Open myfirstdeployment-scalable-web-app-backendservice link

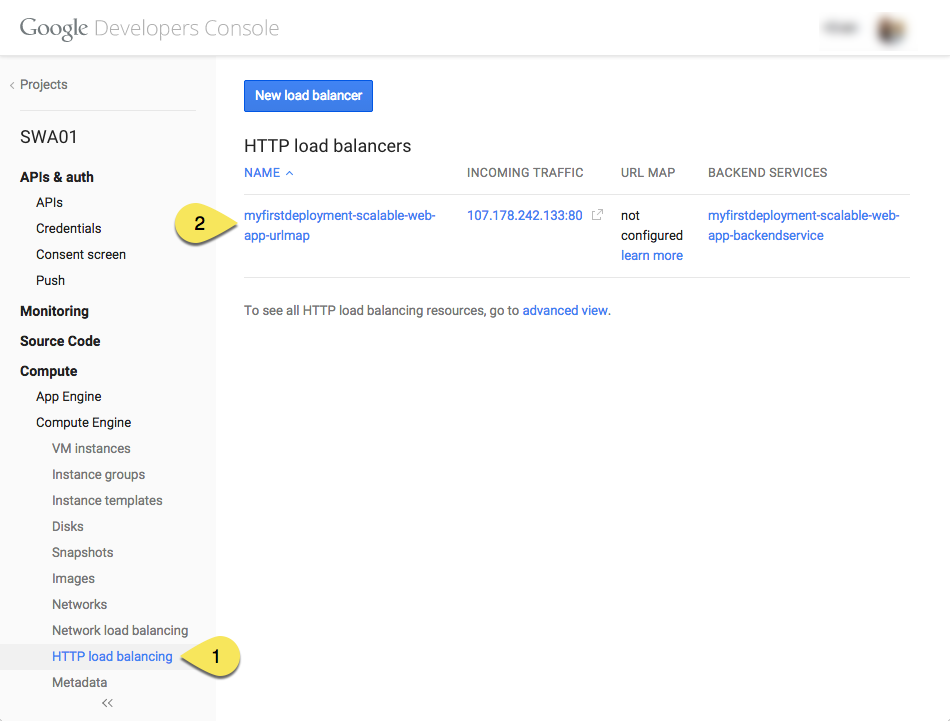(x=803, y=225)
